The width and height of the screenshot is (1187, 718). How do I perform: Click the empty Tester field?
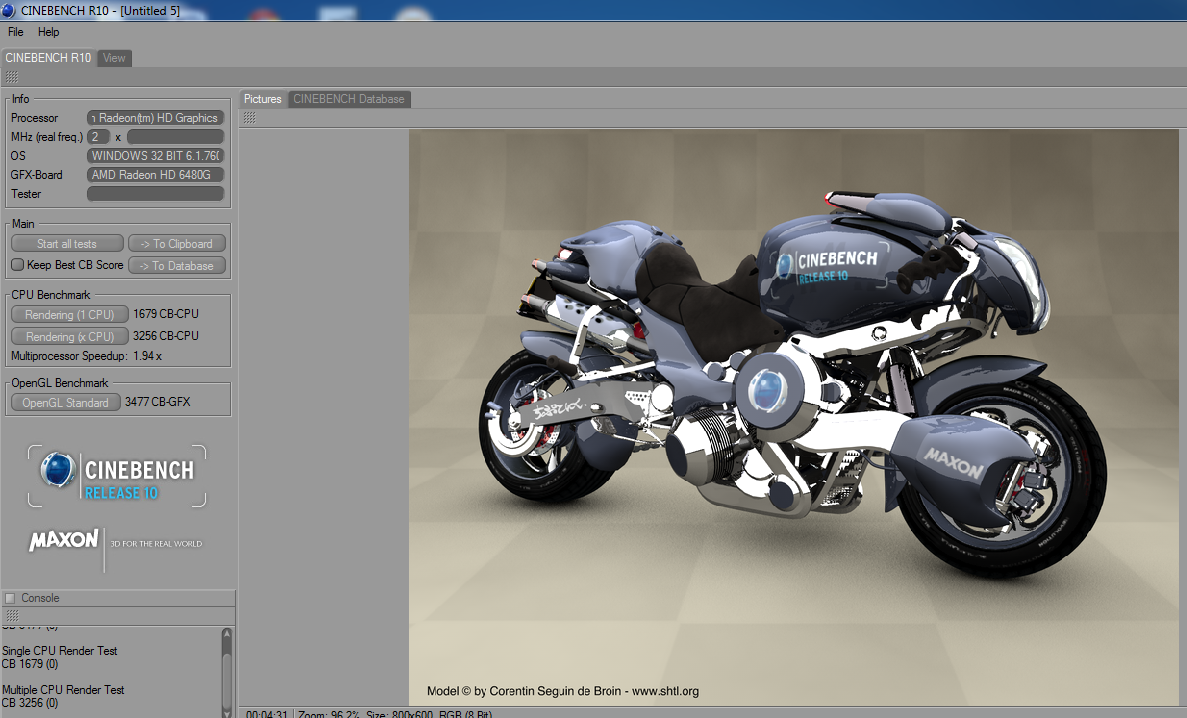pos(155,193)
